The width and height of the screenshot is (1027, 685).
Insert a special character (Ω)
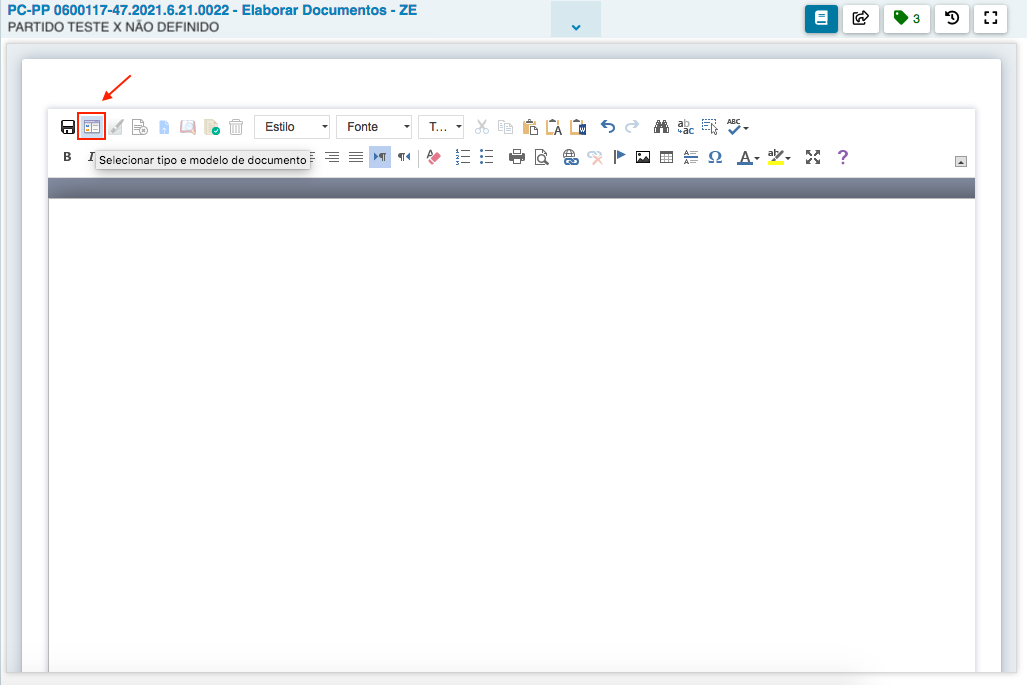pos(714,157)
